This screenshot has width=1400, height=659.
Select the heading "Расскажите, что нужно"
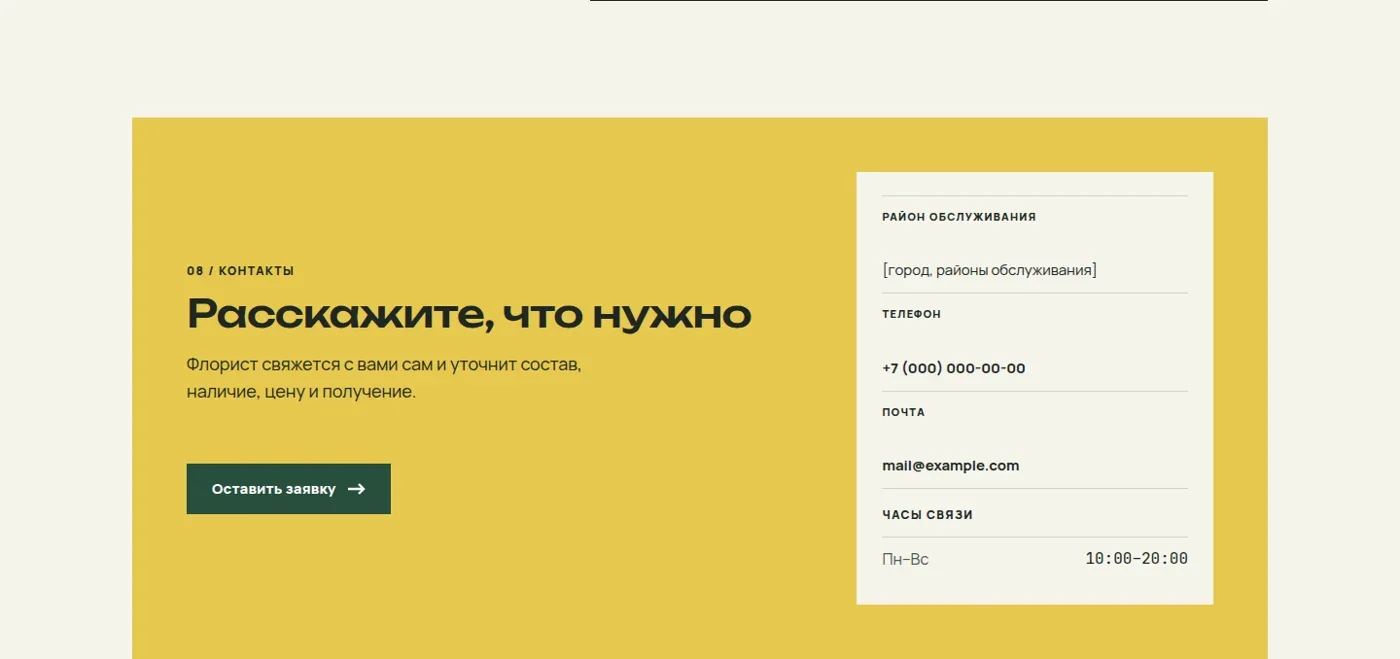pyautogui.click(x=469, y=314)
